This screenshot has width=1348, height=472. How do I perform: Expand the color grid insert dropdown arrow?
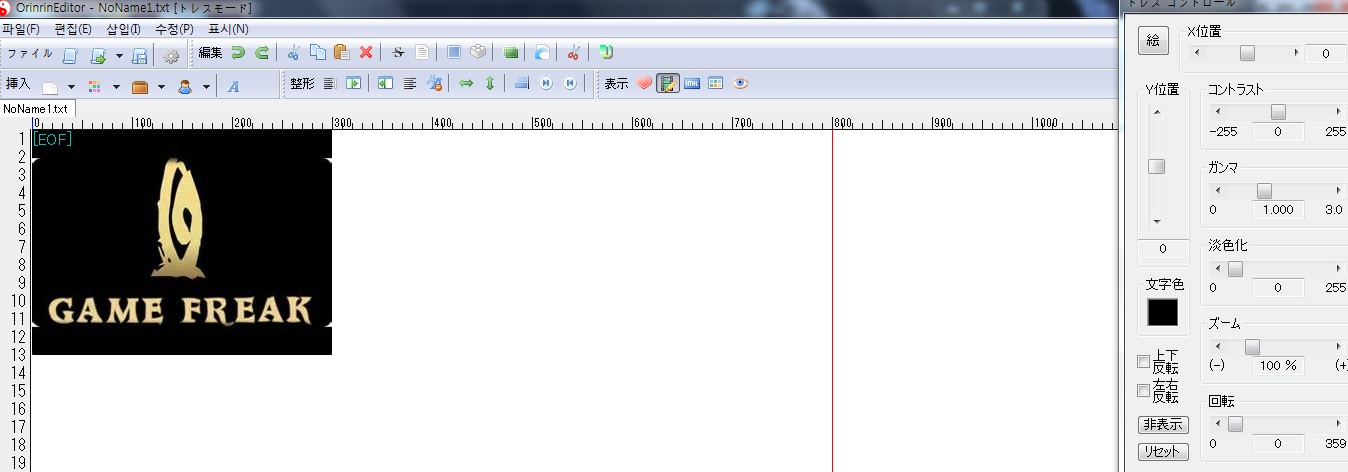pyautogui.click(x=116, y=87)
